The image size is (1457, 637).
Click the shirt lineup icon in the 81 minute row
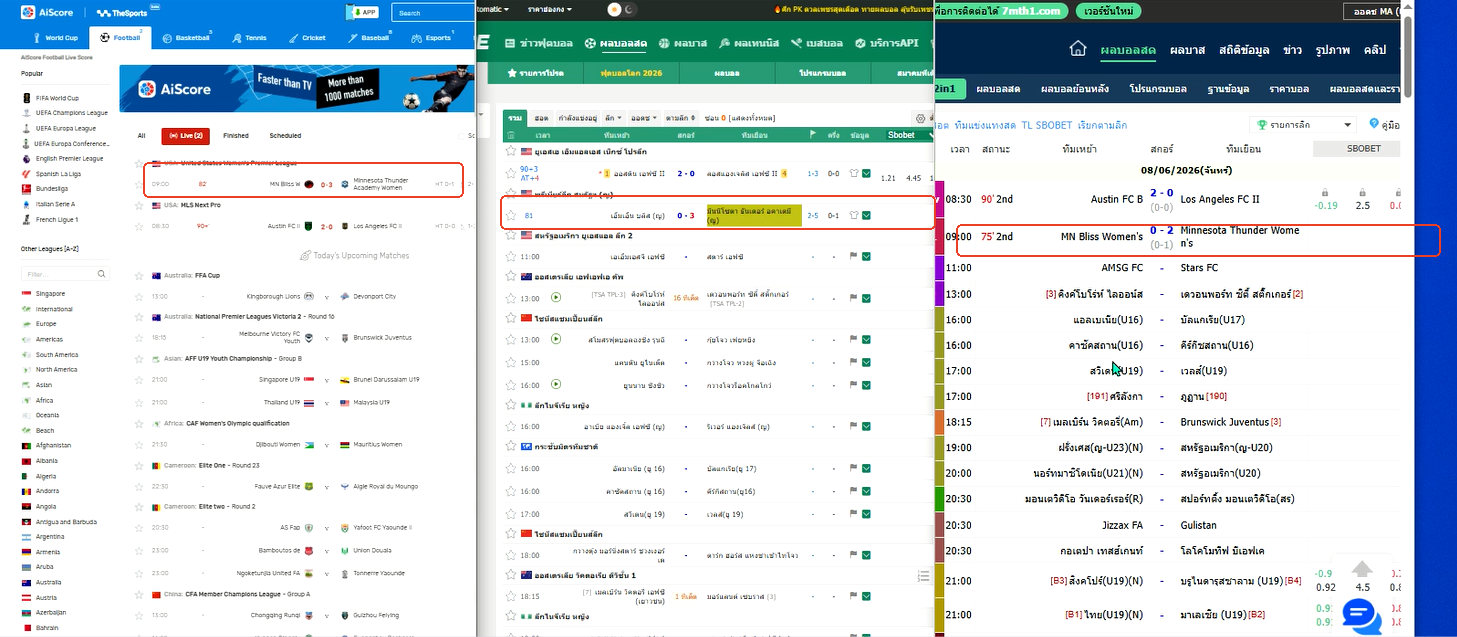point(853,214)
